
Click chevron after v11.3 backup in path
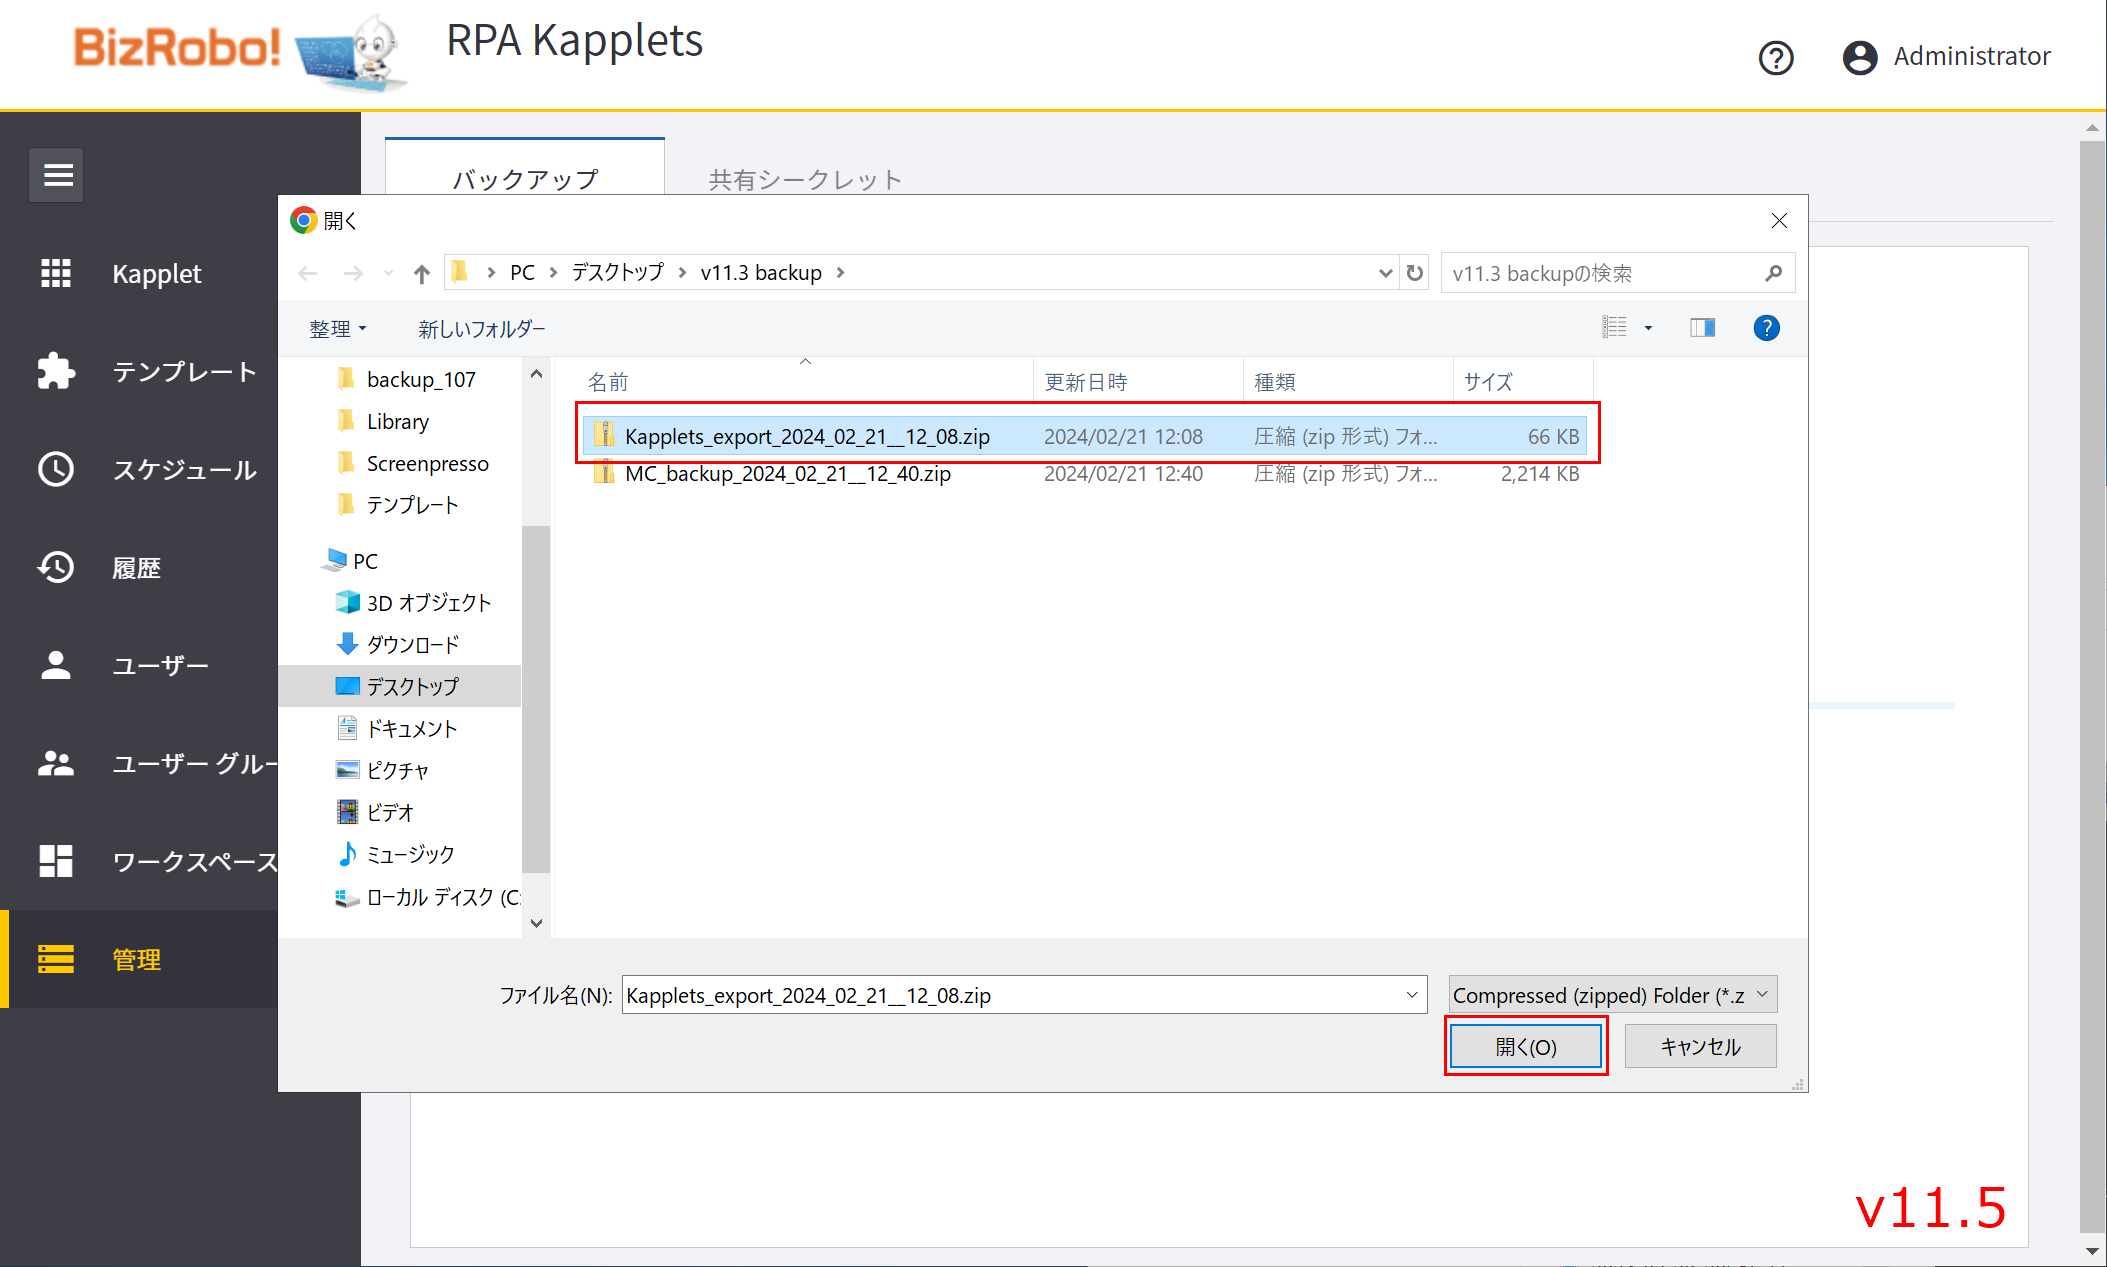pyautogui.click(x=840, y=273)
